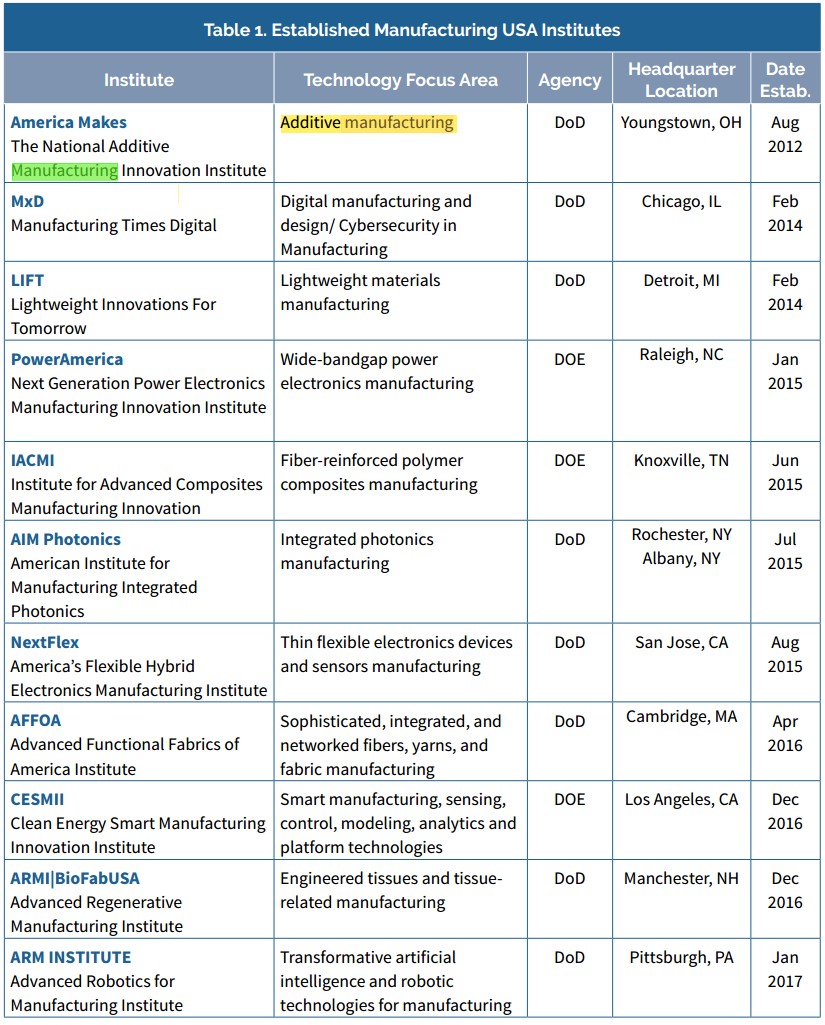Click the Date Estab. column header
The image size is (825, 1025).
tap(785, 78)
